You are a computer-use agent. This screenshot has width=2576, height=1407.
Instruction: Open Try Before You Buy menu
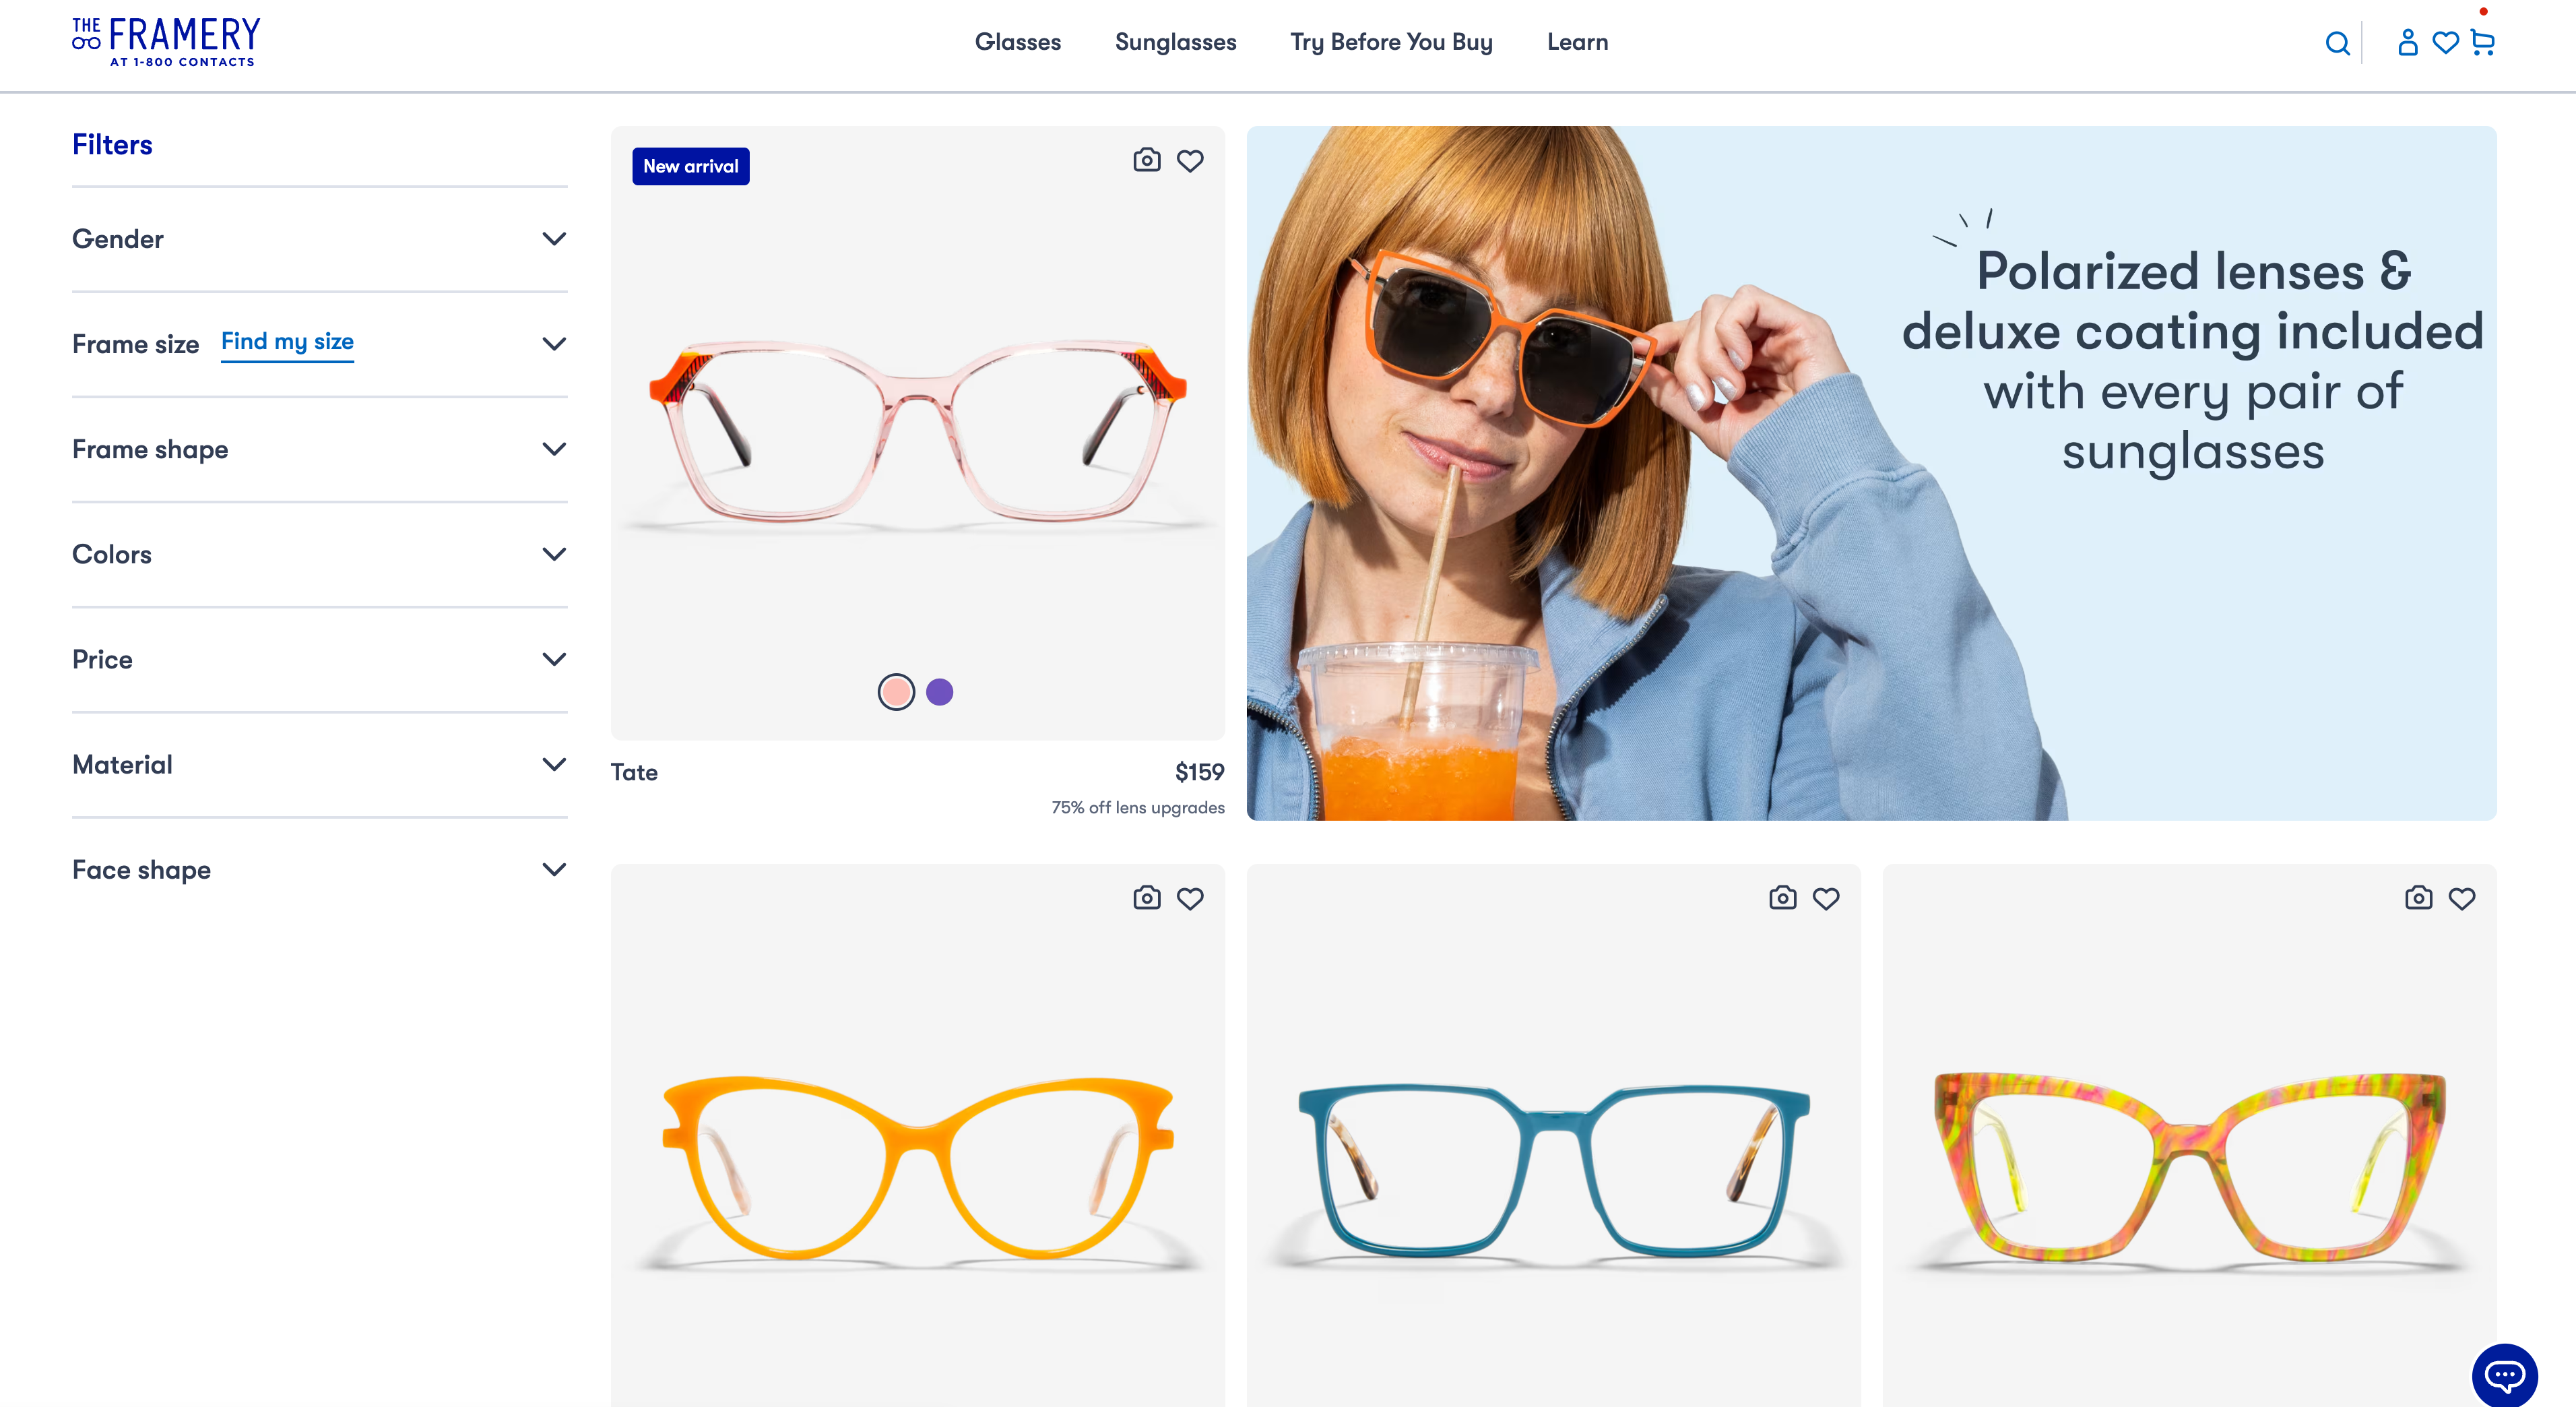point(1391,42)
